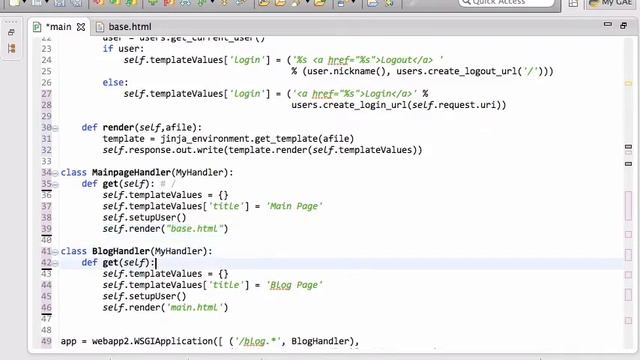Click 'jinja_environment.get_template(afile)' text

tap(257, 139)
